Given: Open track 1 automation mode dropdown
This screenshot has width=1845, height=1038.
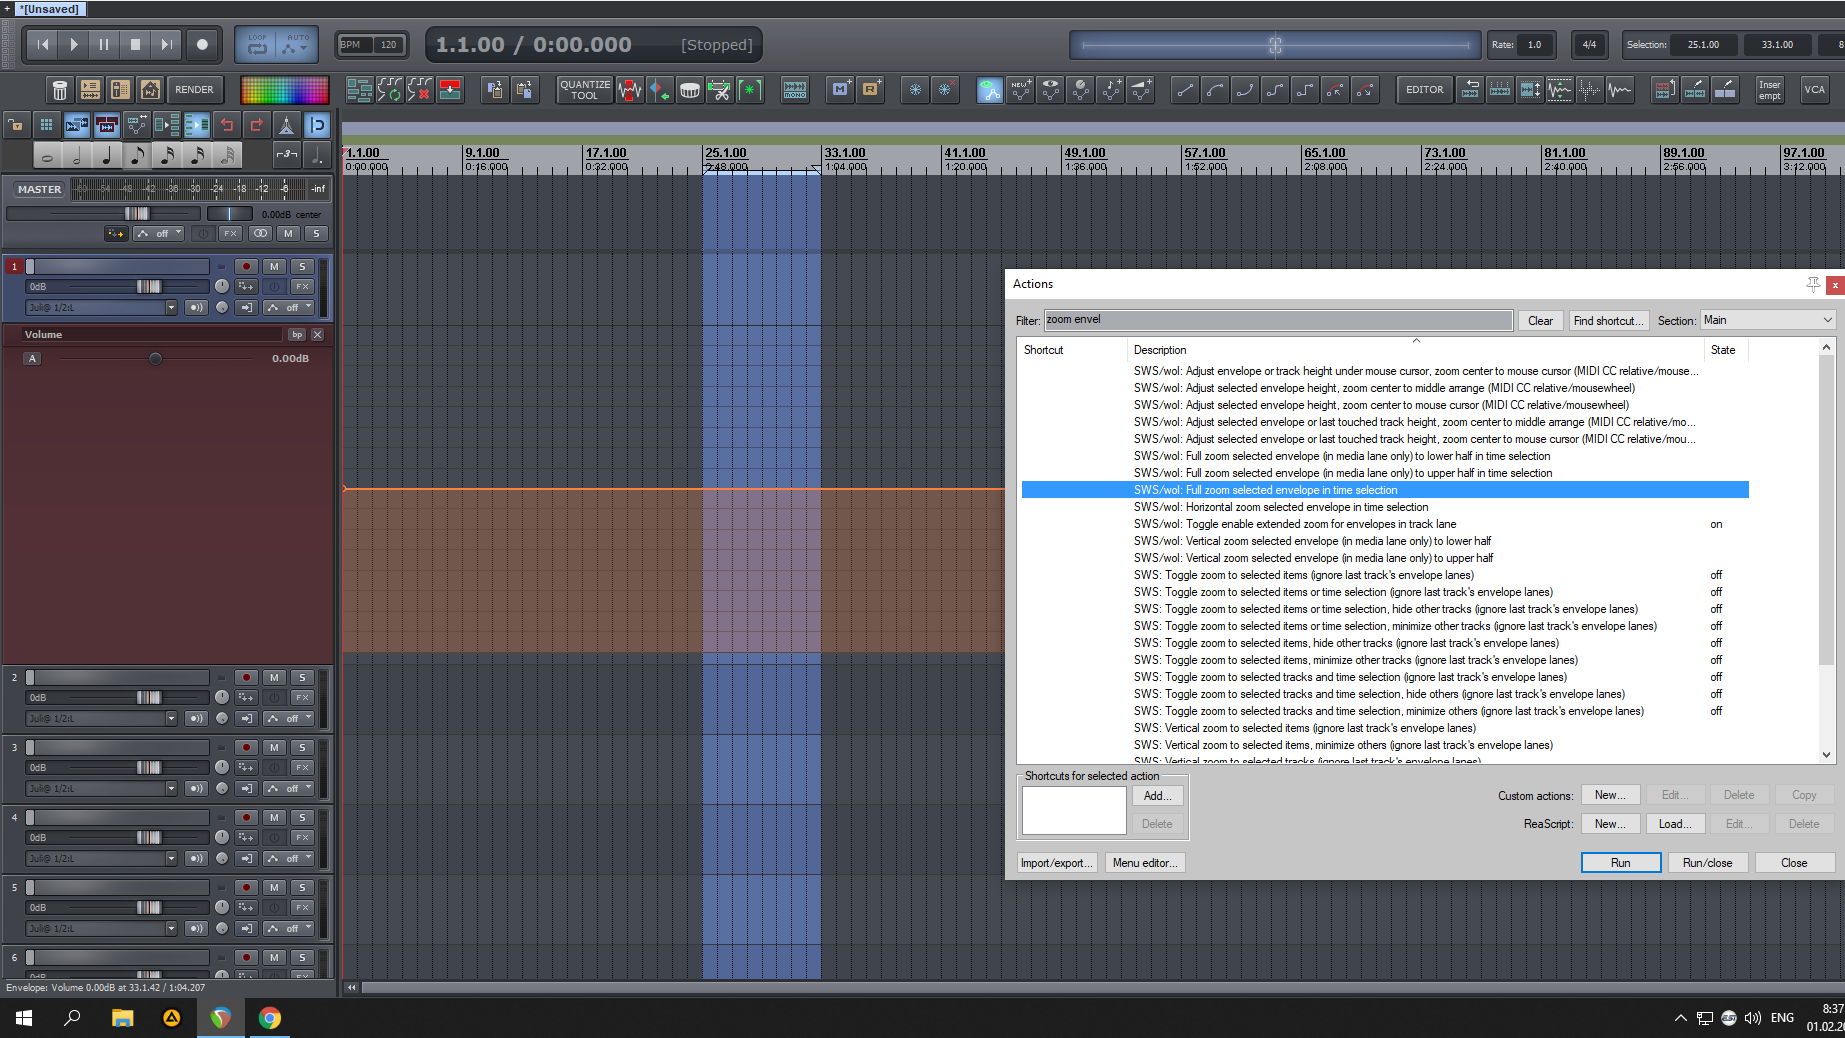Looking at the screenshot, I should (x=289, y=307).
